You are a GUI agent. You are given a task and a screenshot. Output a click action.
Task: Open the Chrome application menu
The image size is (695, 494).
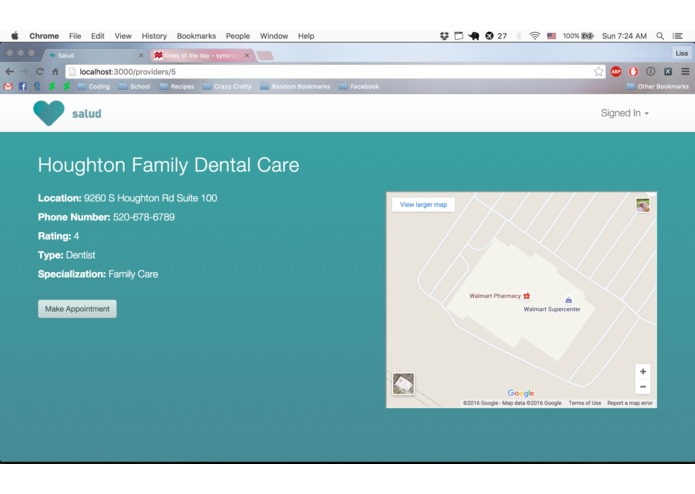pos(44,36)
